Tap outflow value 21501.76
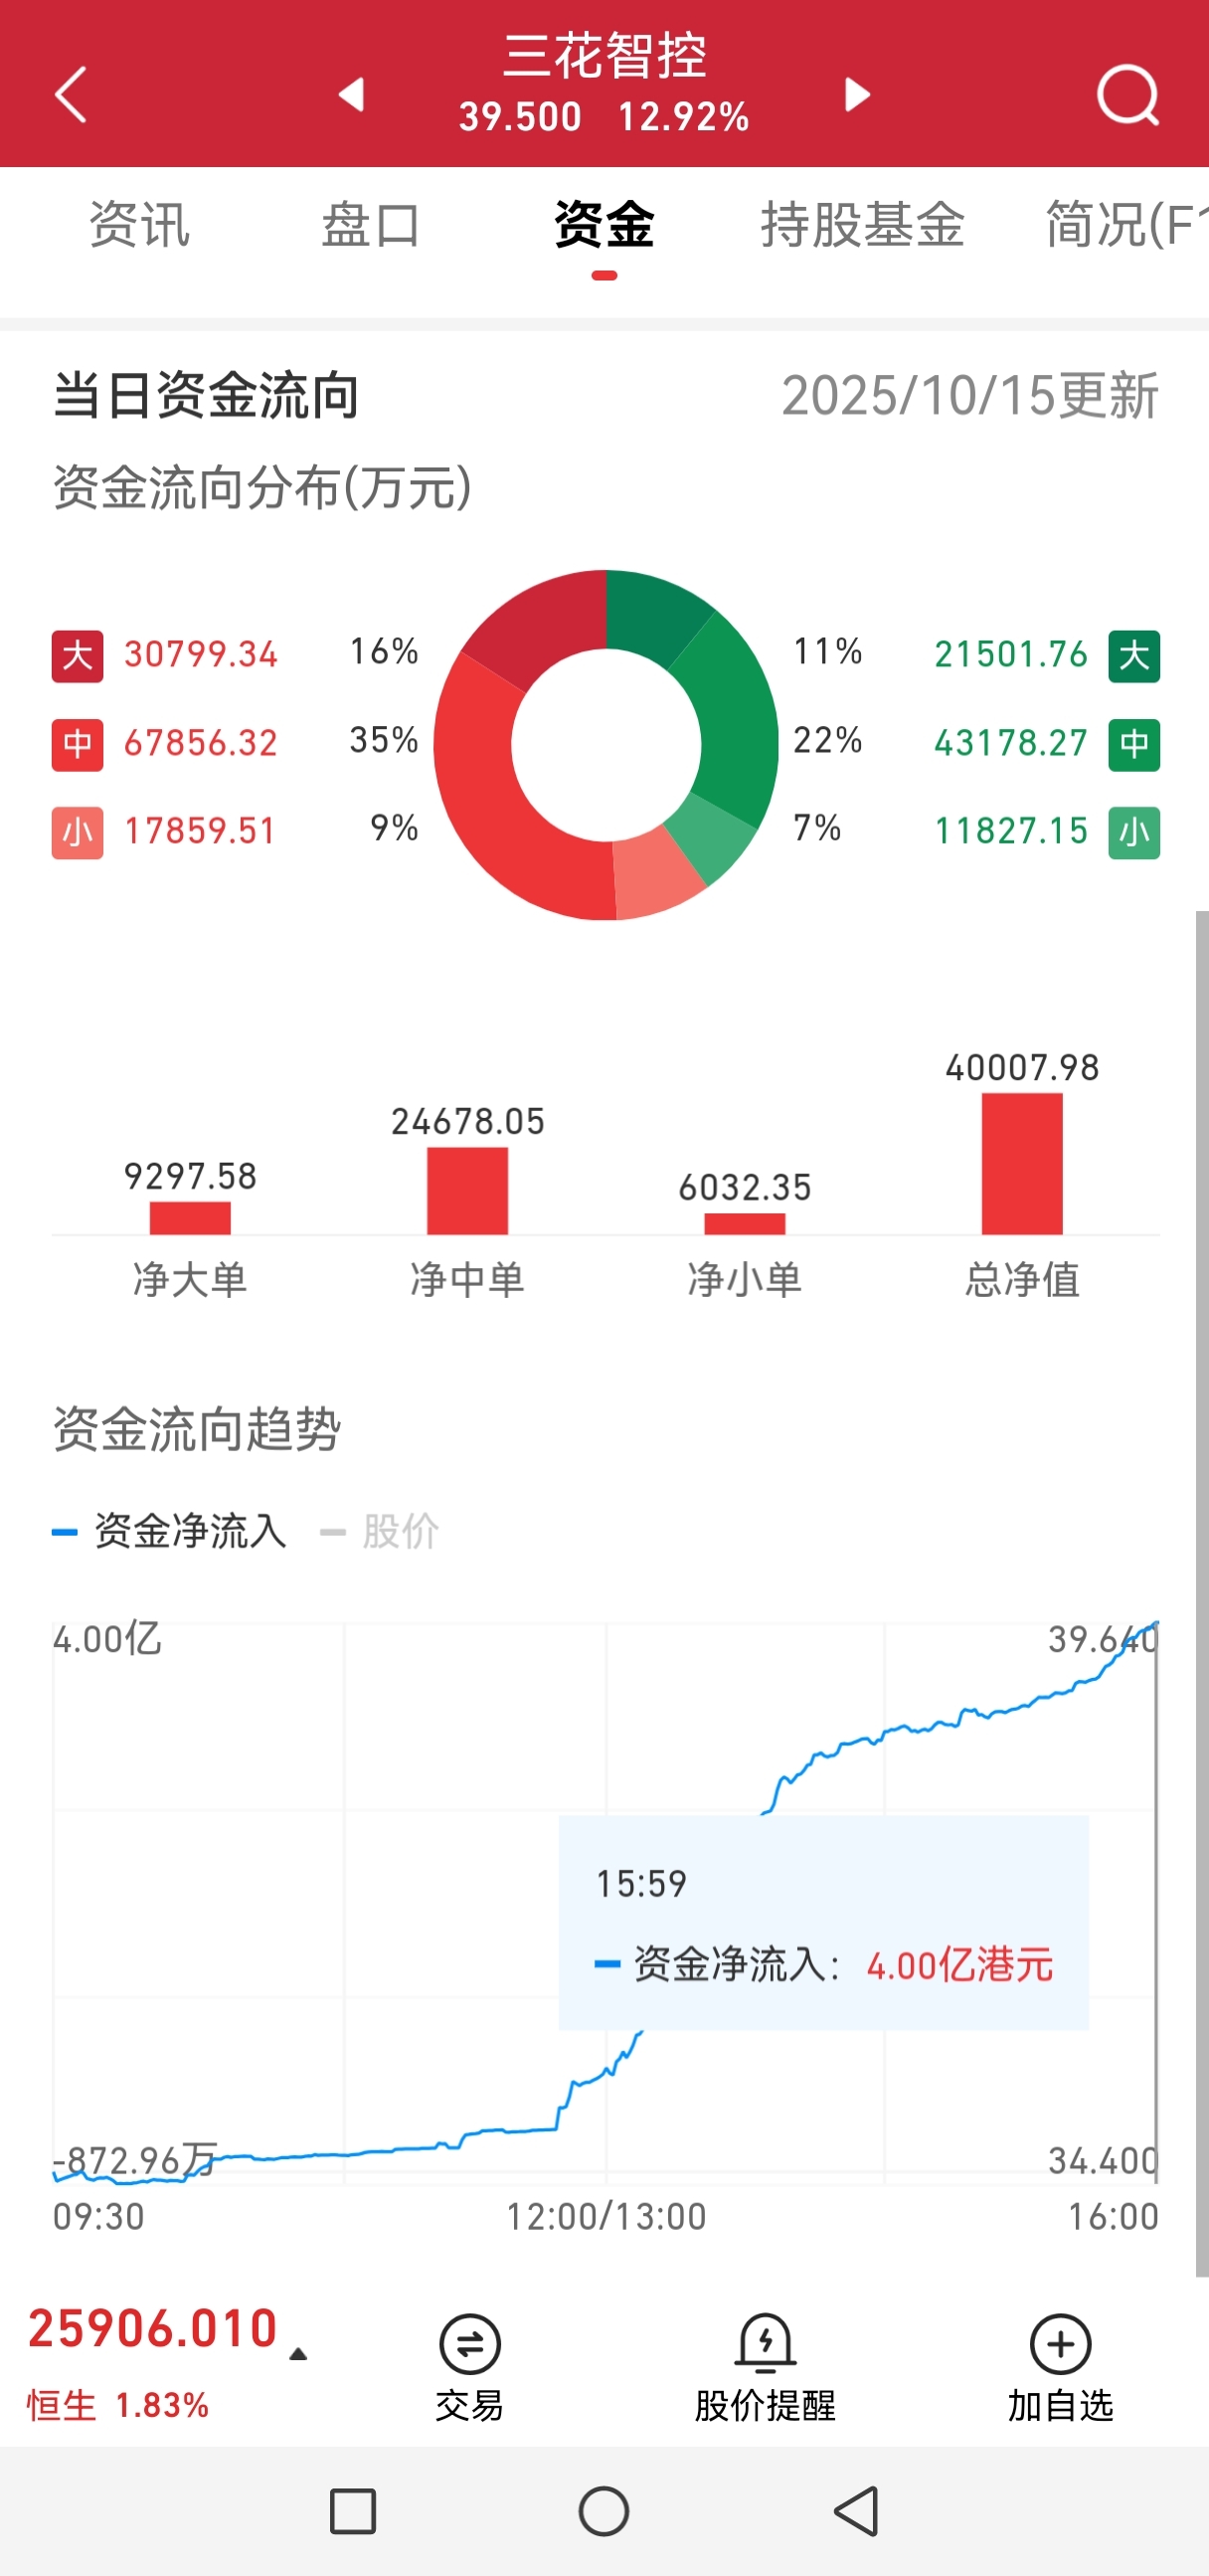The width and height of the screenshot is (1209, 2576). click(1011, 654)
